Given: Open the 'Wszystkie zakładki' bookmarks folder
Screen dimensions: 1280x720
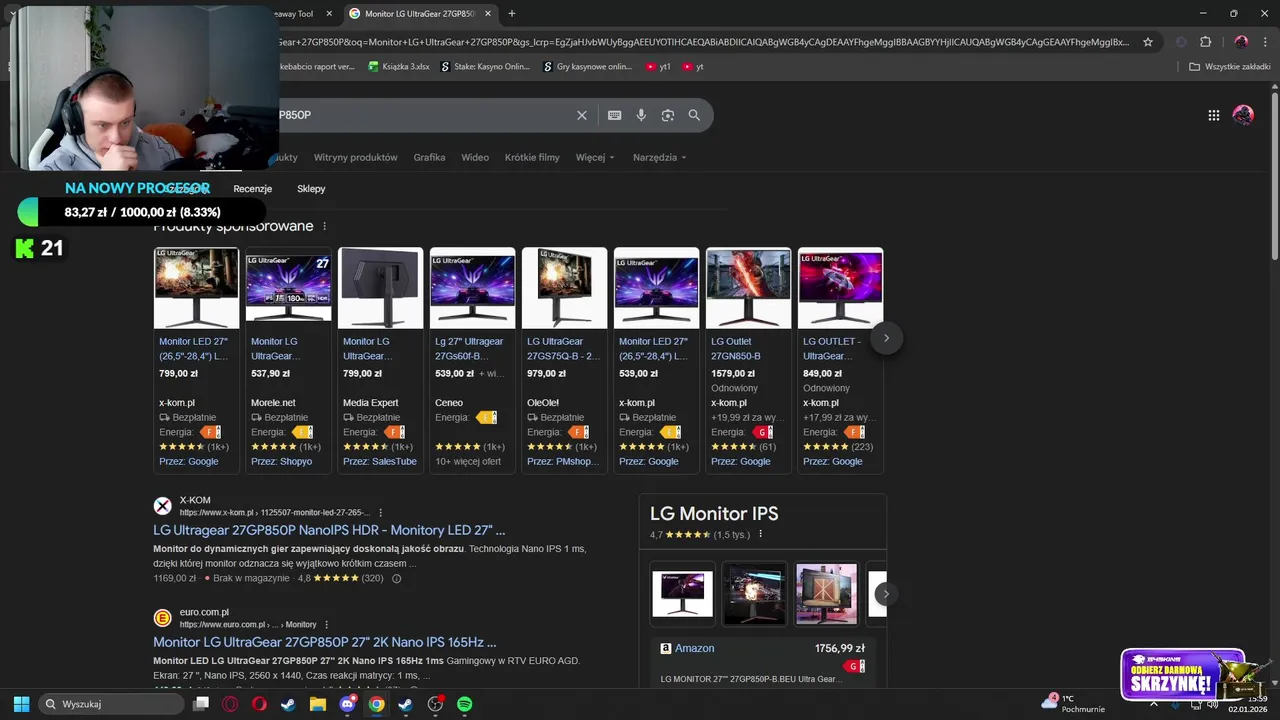Looking at the screenshot, I should coord(1229,67).
